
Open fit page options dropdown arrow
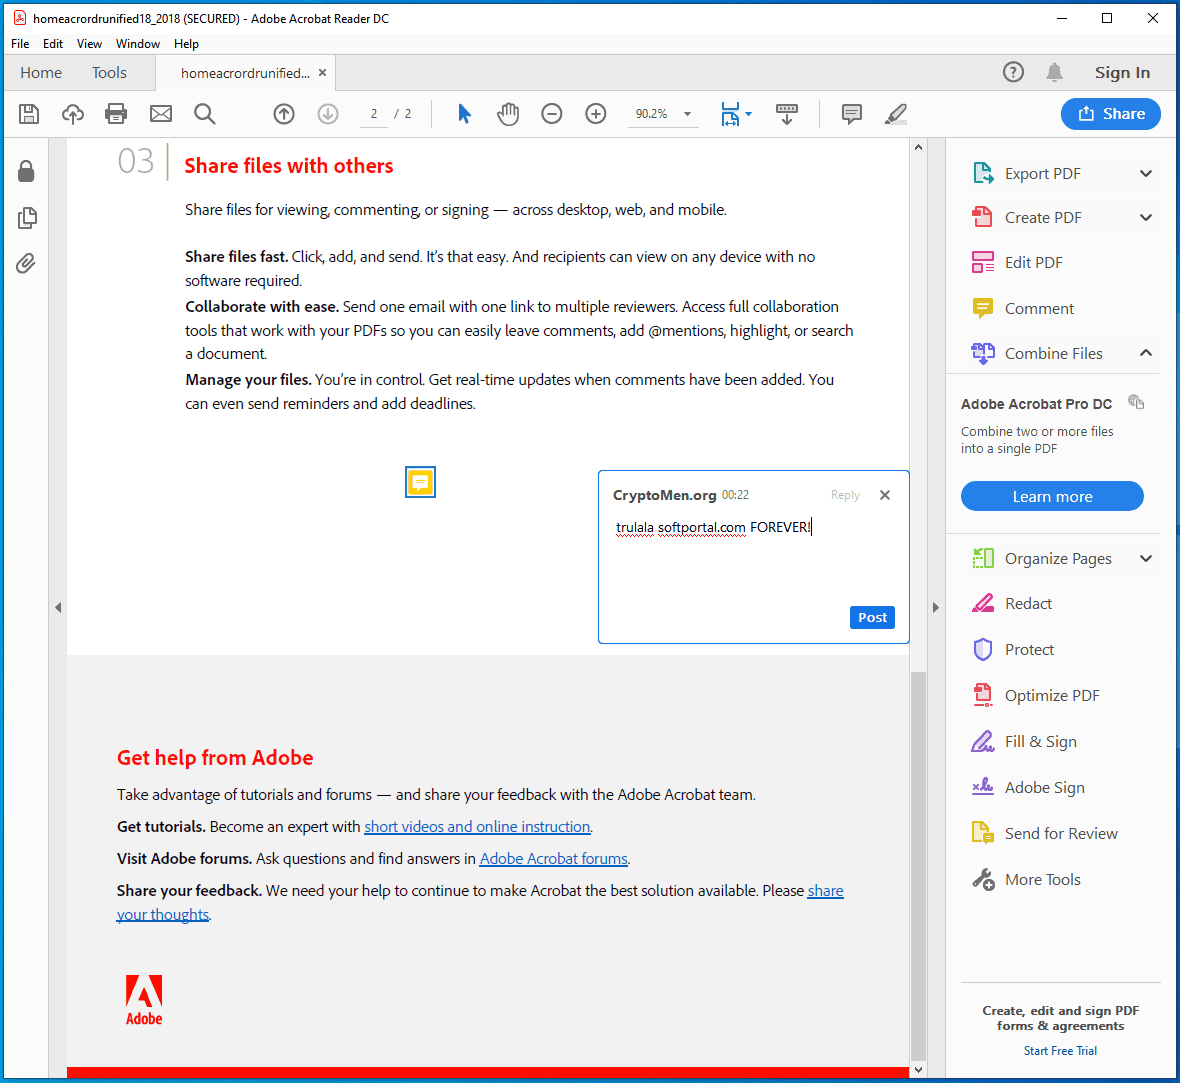pos(748,114)
